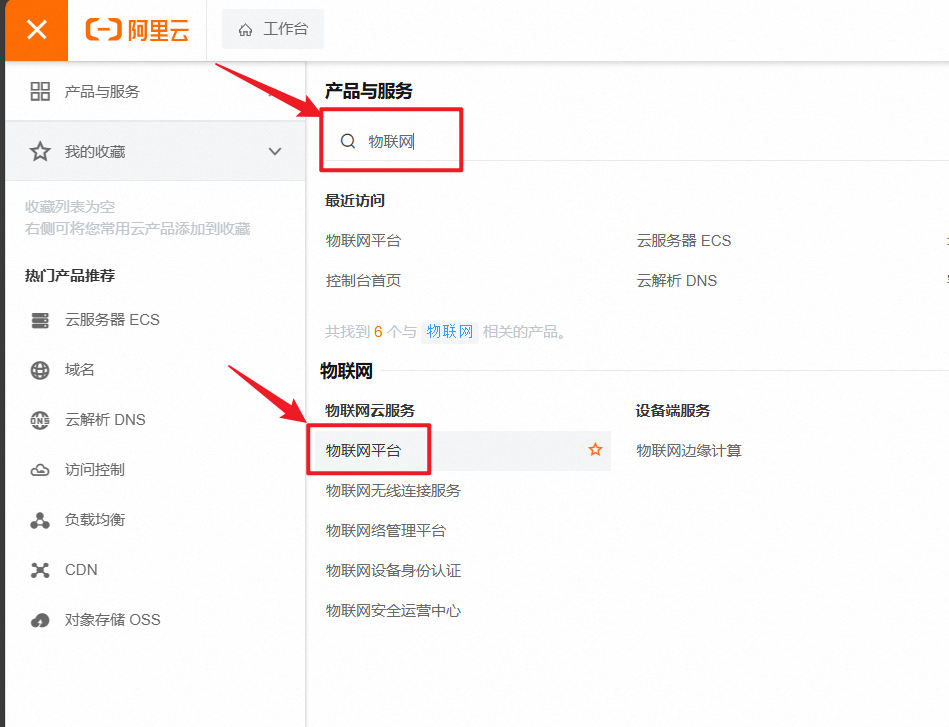Click the 热门产品推荐 heading

point(70,276)
